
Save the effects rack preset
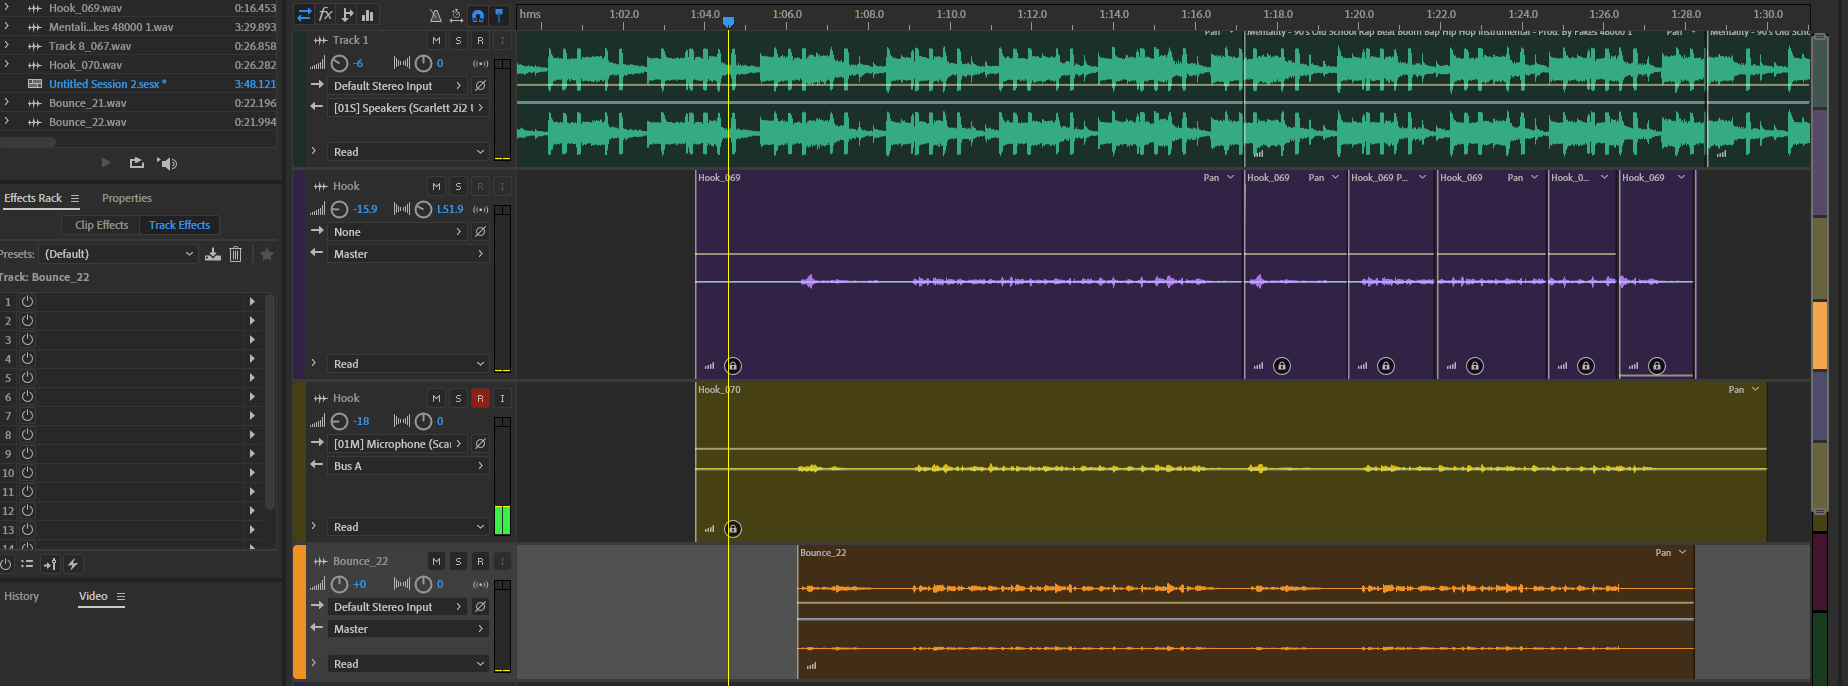(213, 254)
